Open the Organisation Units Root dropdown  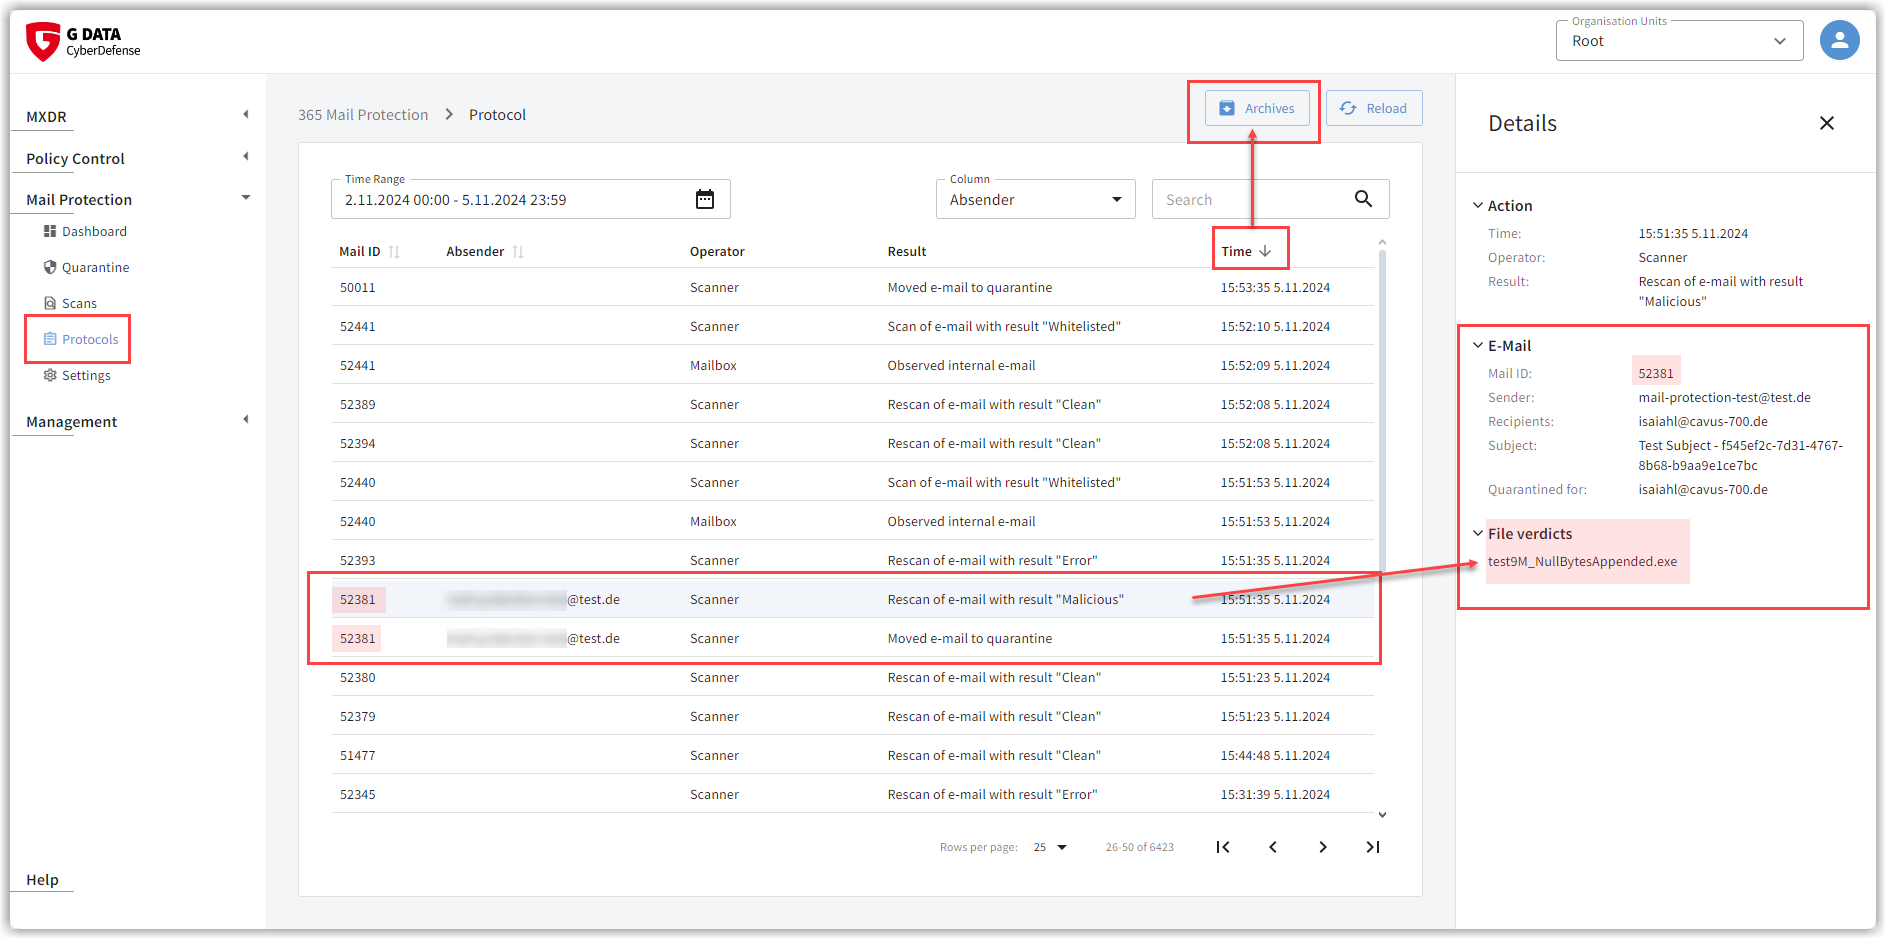tap(1679, 41)
